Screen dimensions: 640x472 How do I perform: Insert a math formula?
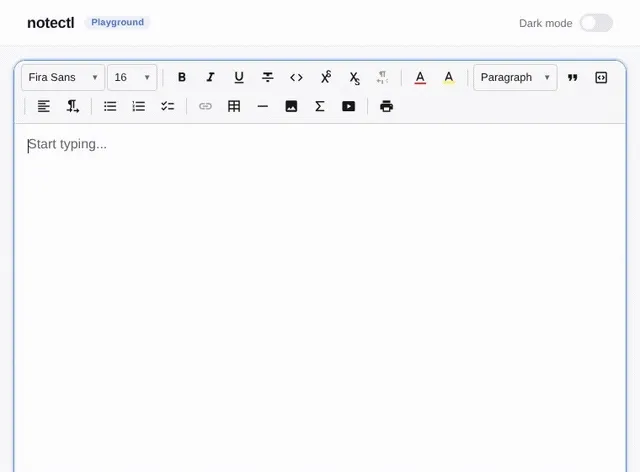(x=320, y=107)
